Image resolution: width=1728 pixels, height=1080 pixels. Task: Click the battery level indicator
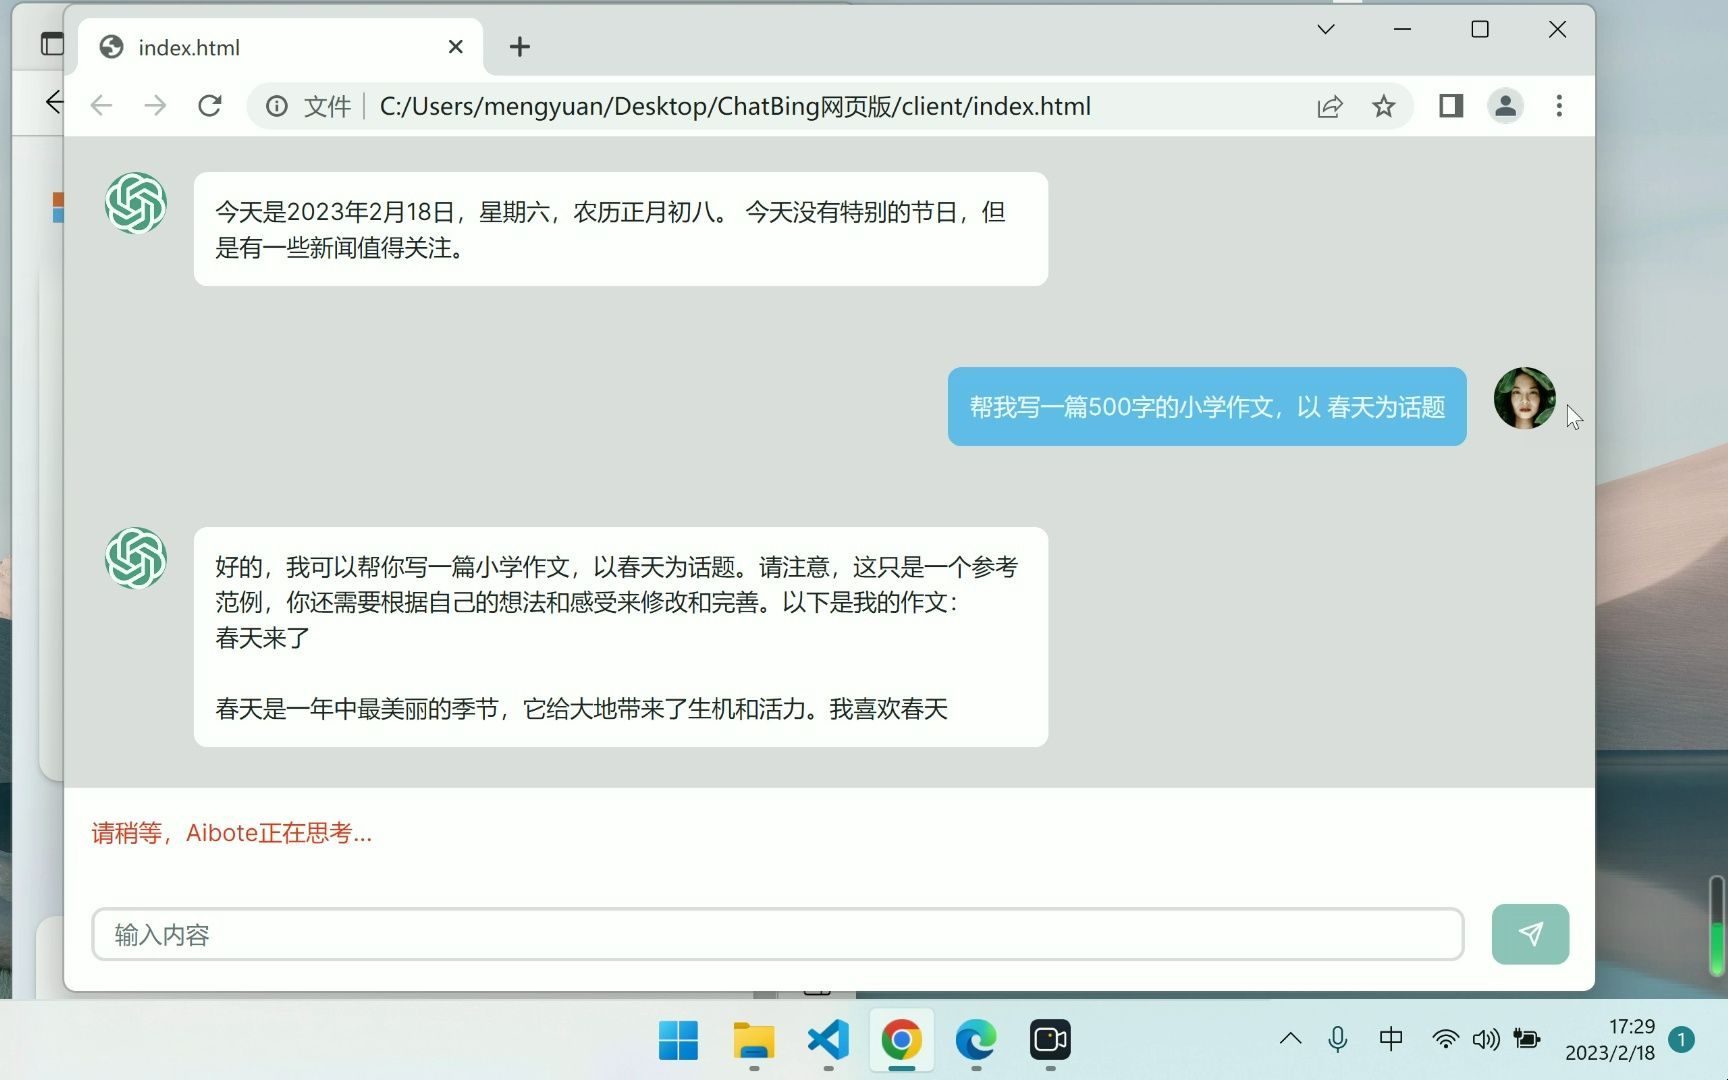point(1526,1039)
